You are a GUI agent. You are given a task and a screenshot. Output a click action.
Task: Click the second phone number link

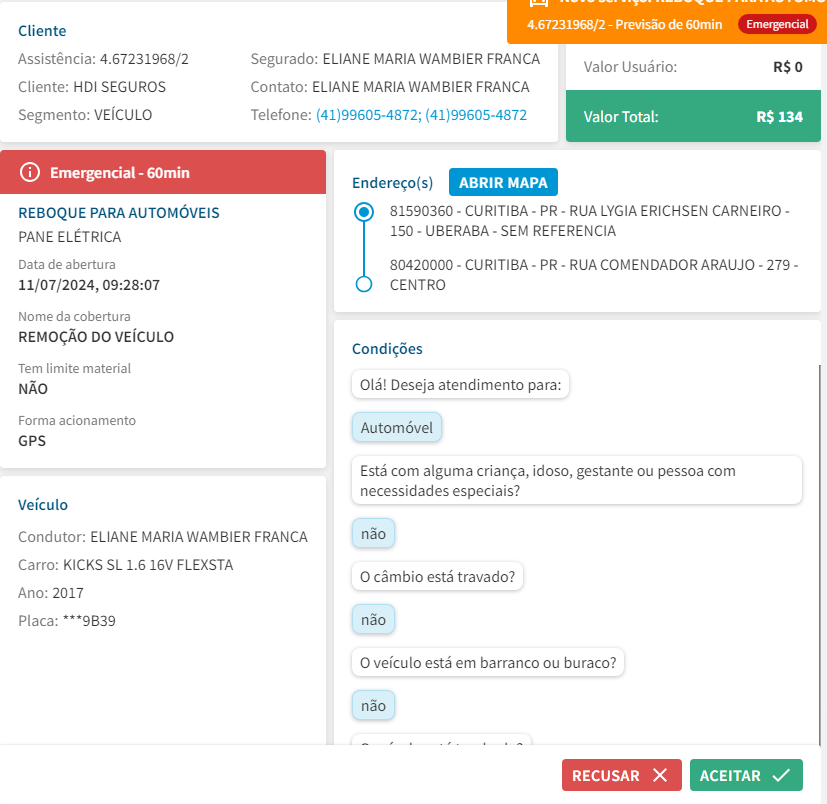(476, 115)
